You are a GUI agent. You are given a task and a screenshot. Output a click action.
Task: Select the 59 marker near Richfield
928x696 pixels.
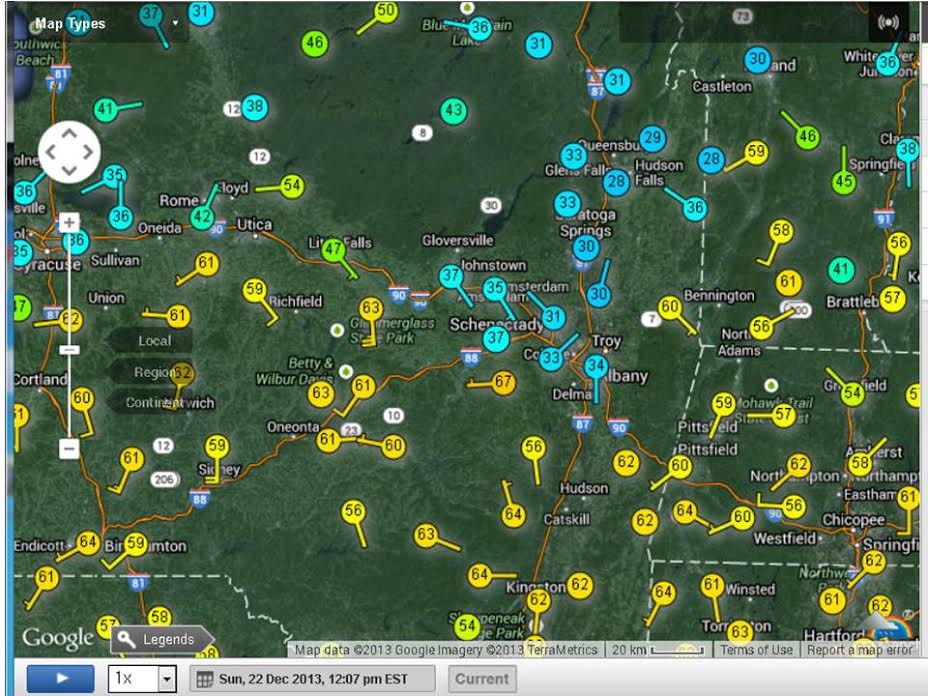[x=254, y=289]
